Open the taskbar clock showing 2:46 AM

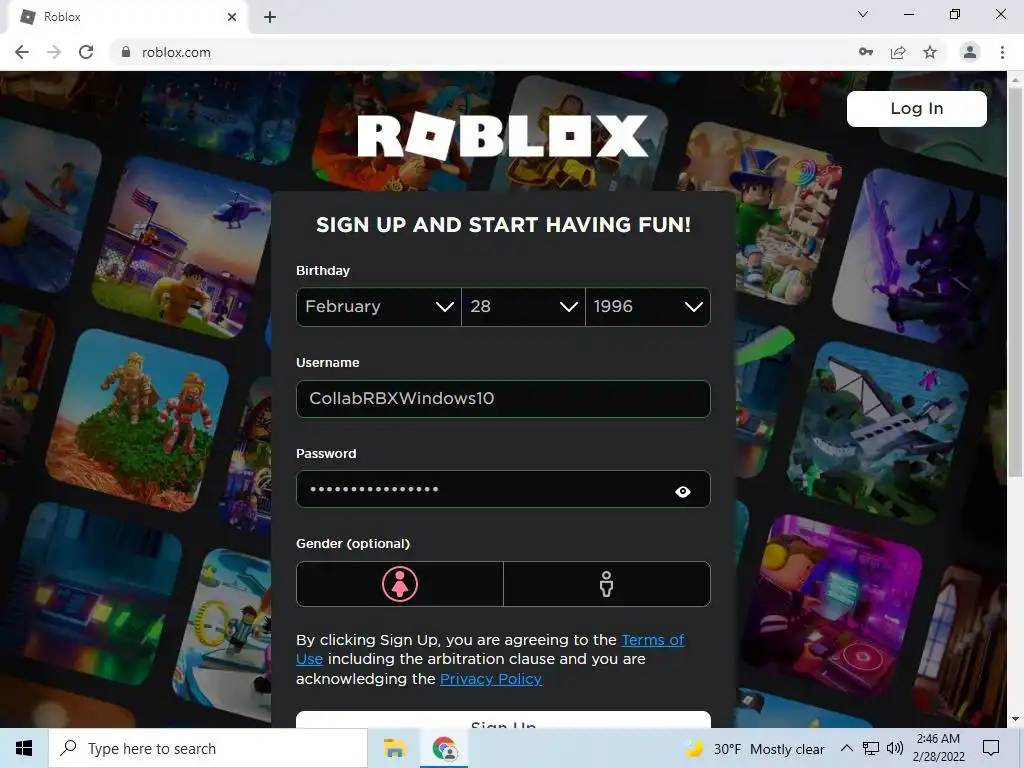938,748
